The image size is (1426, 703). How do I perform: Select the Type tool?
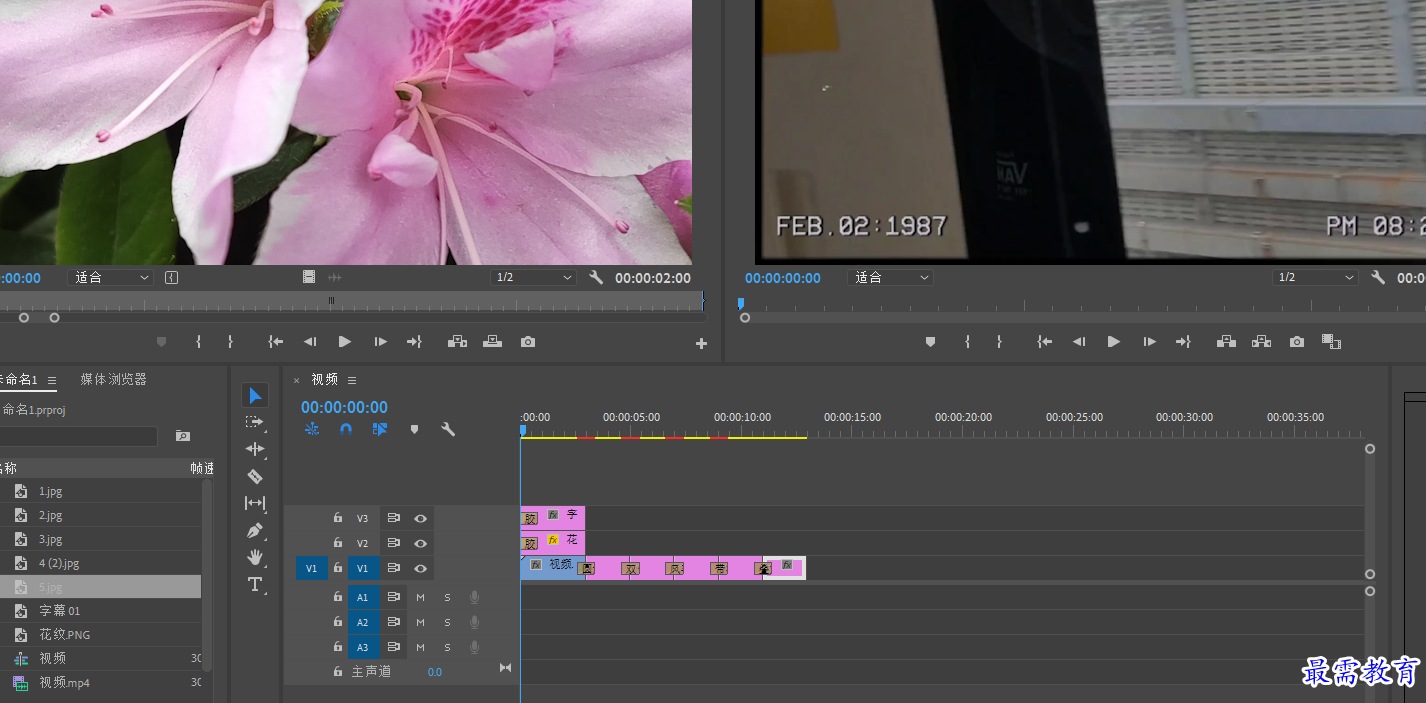click(x=255, y=584)
